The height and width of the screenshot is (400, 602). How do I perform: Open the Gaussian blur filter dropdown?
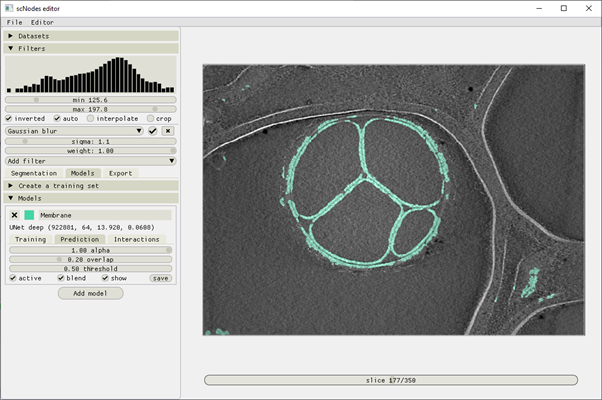(x=74, y=131)
